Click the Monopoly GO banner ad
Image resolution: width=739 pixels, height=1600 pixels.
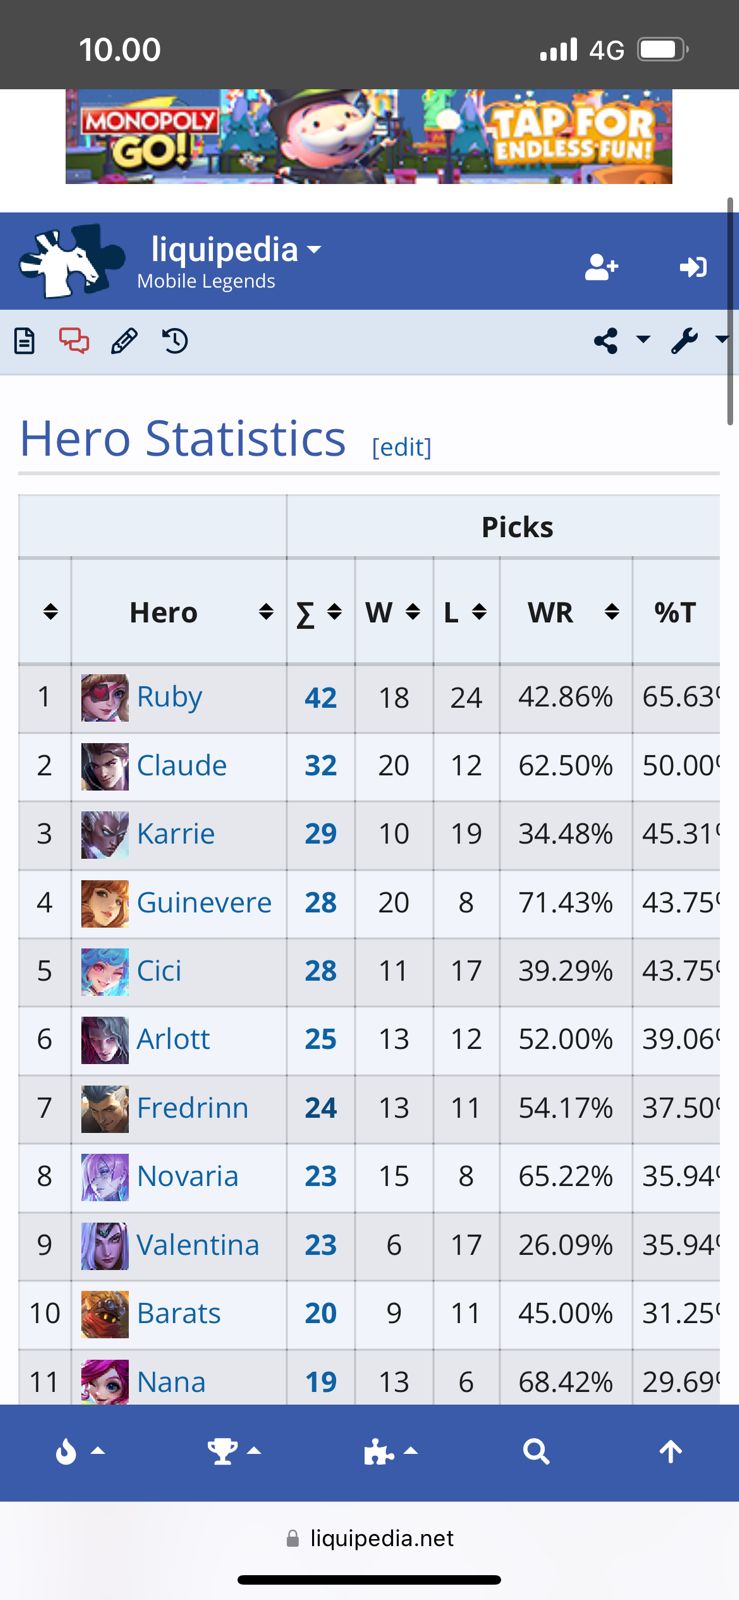pos(369,137)
